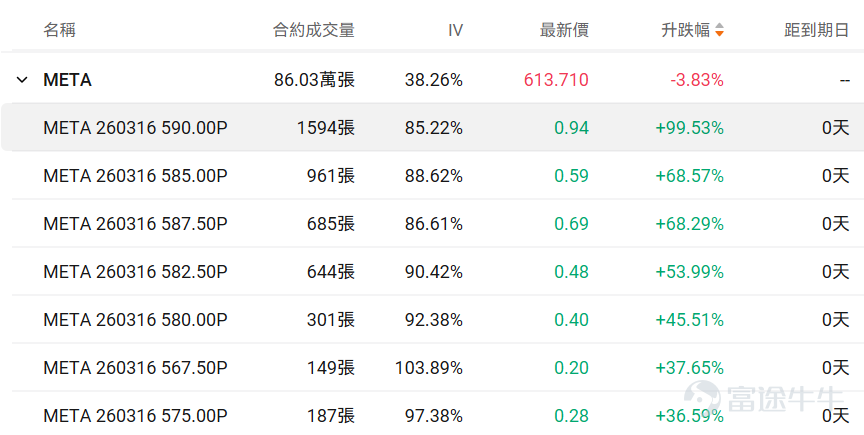Click volume cell 961張
Image resolution: width=864 pixels, height=435 pixels.
pos(331,176)
